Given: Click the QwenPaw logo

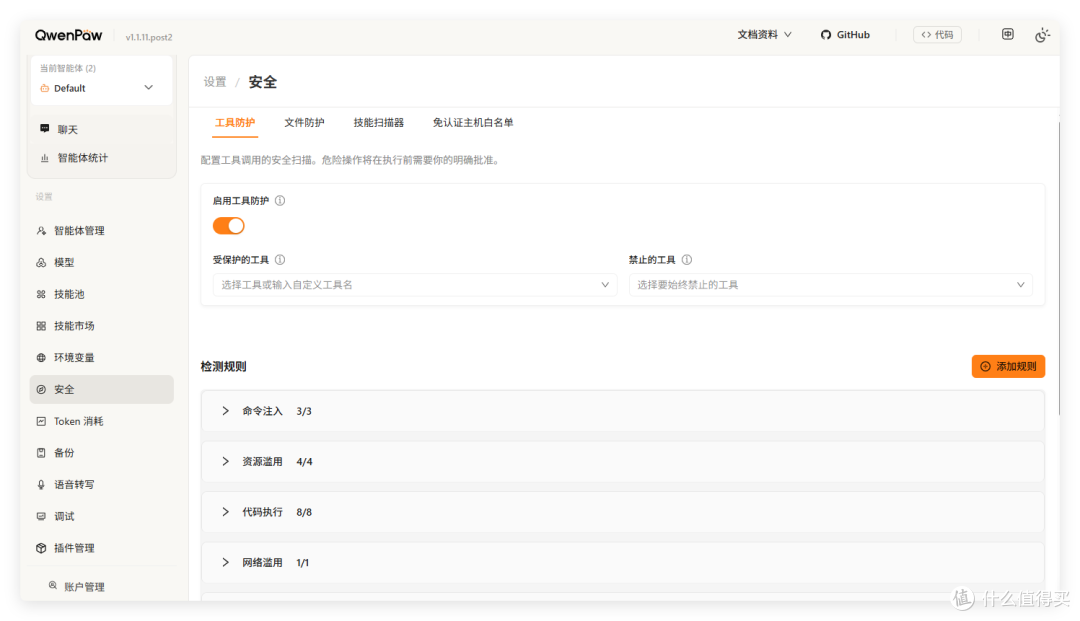Looking at the screenshot, I should point(68,35).
